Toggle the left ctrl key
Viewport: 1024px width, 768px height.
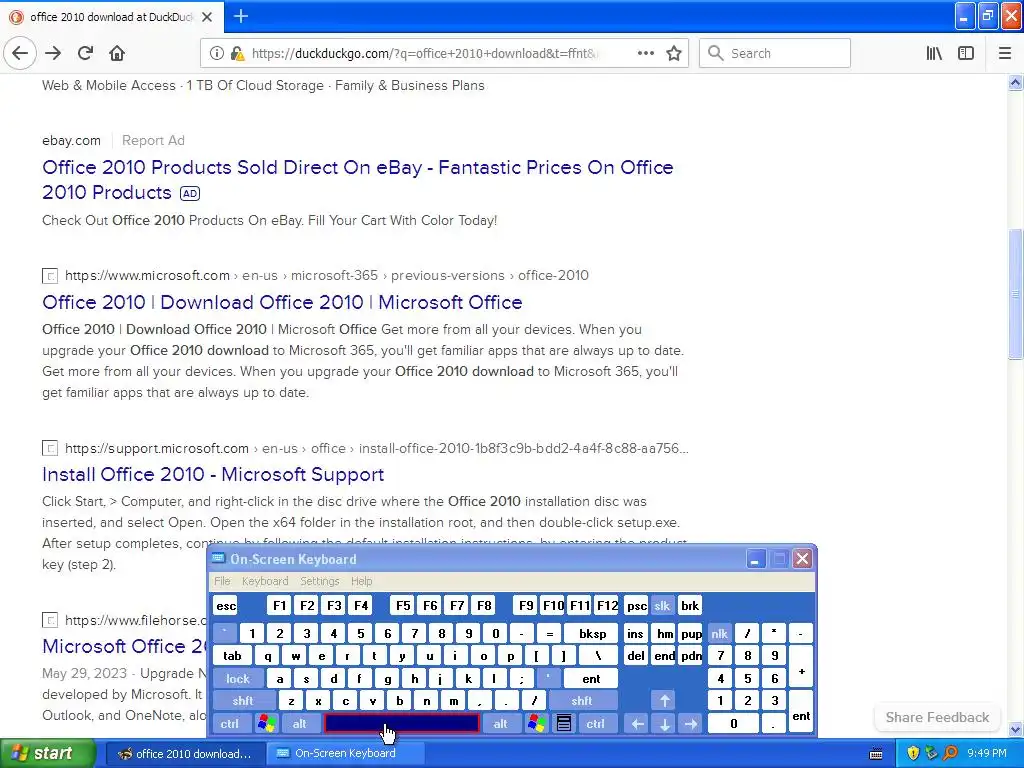(229, 724)
